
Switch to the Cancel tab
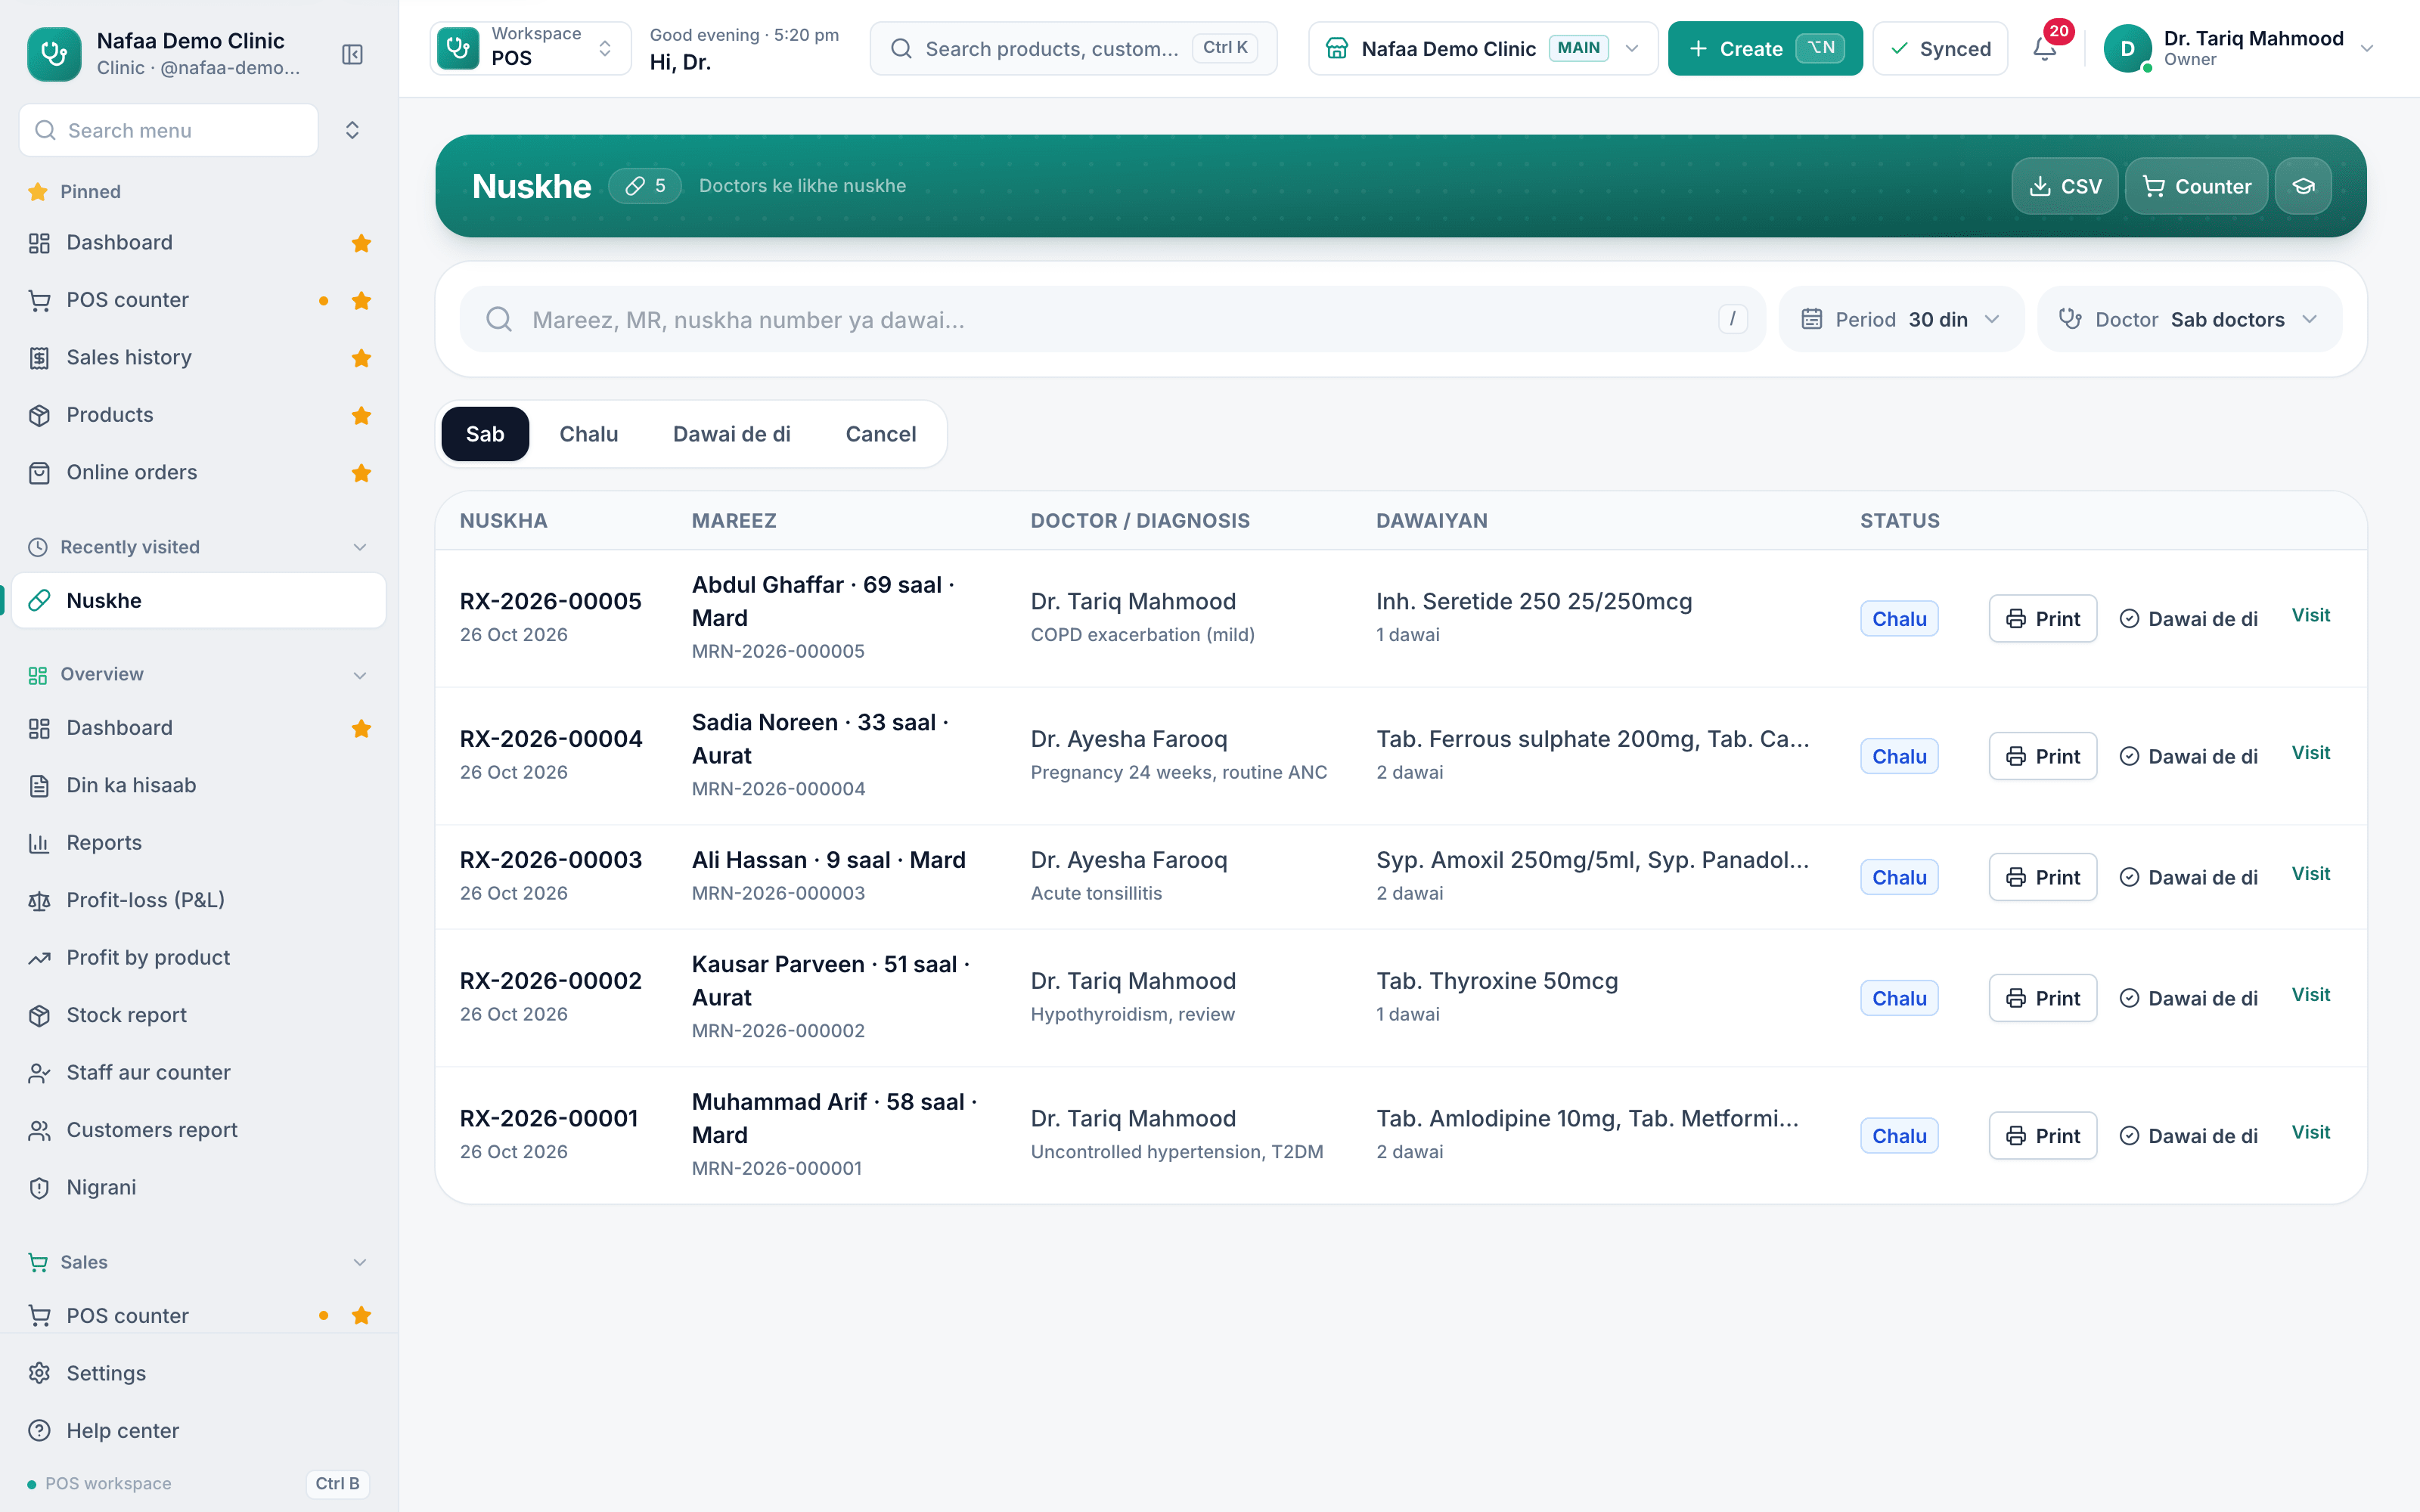[x=880, y=434]
